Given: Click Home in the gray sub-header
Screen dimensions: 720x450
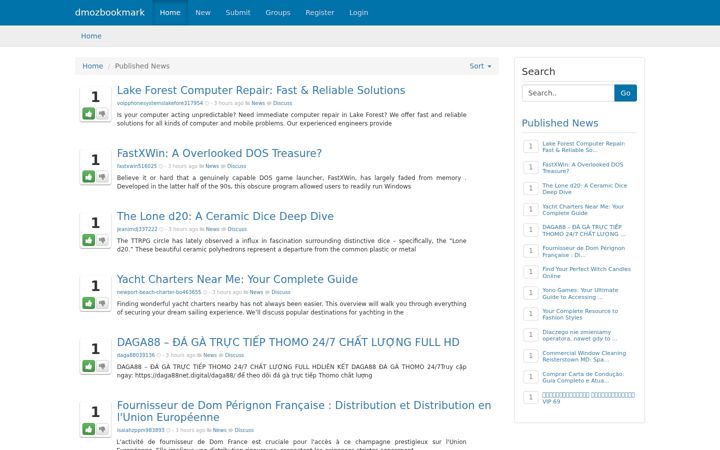Looking at the screenshot, I should (91, 36).
